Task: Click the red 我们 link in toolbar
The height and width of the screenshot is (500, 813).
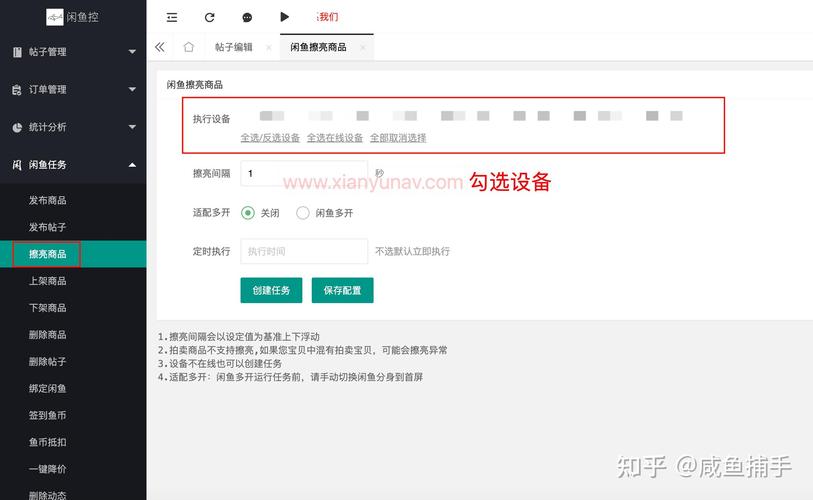Action: 328,17
